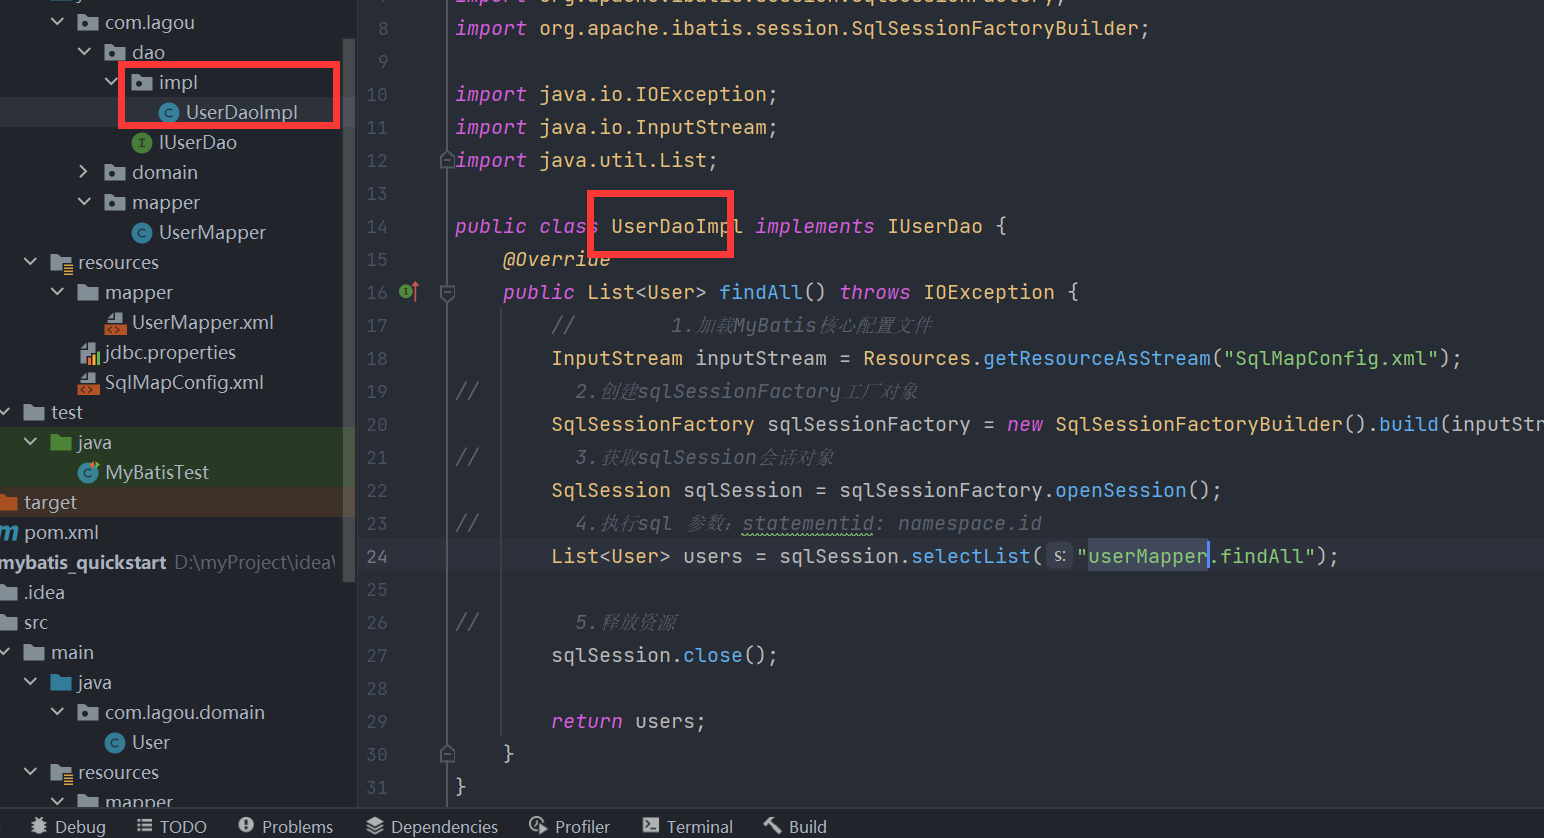The width and height of the screenshot is (1544, 838).
Task: Click the impl package folder icon
Action: click(x=142, y=83)
